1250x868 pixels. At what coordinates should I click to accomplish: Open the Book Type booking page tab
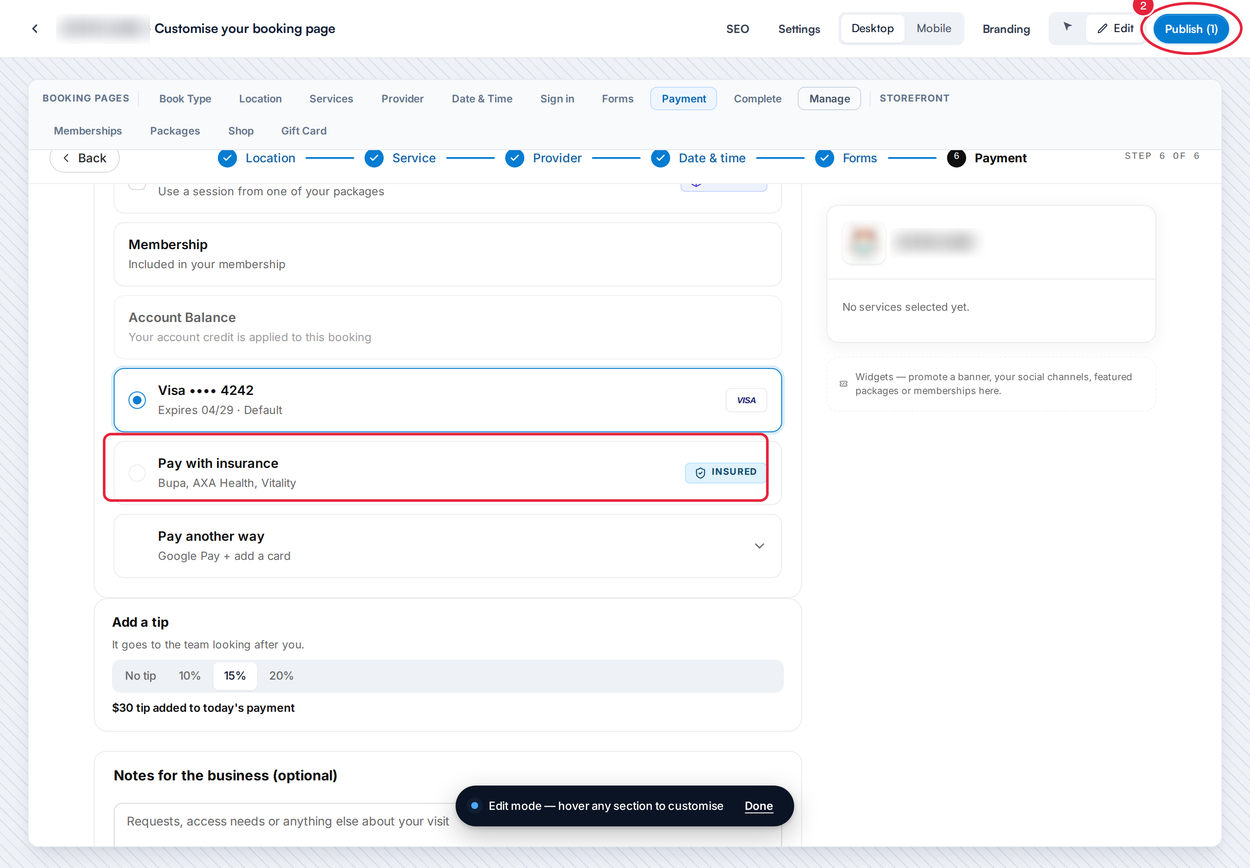[185, 99]
